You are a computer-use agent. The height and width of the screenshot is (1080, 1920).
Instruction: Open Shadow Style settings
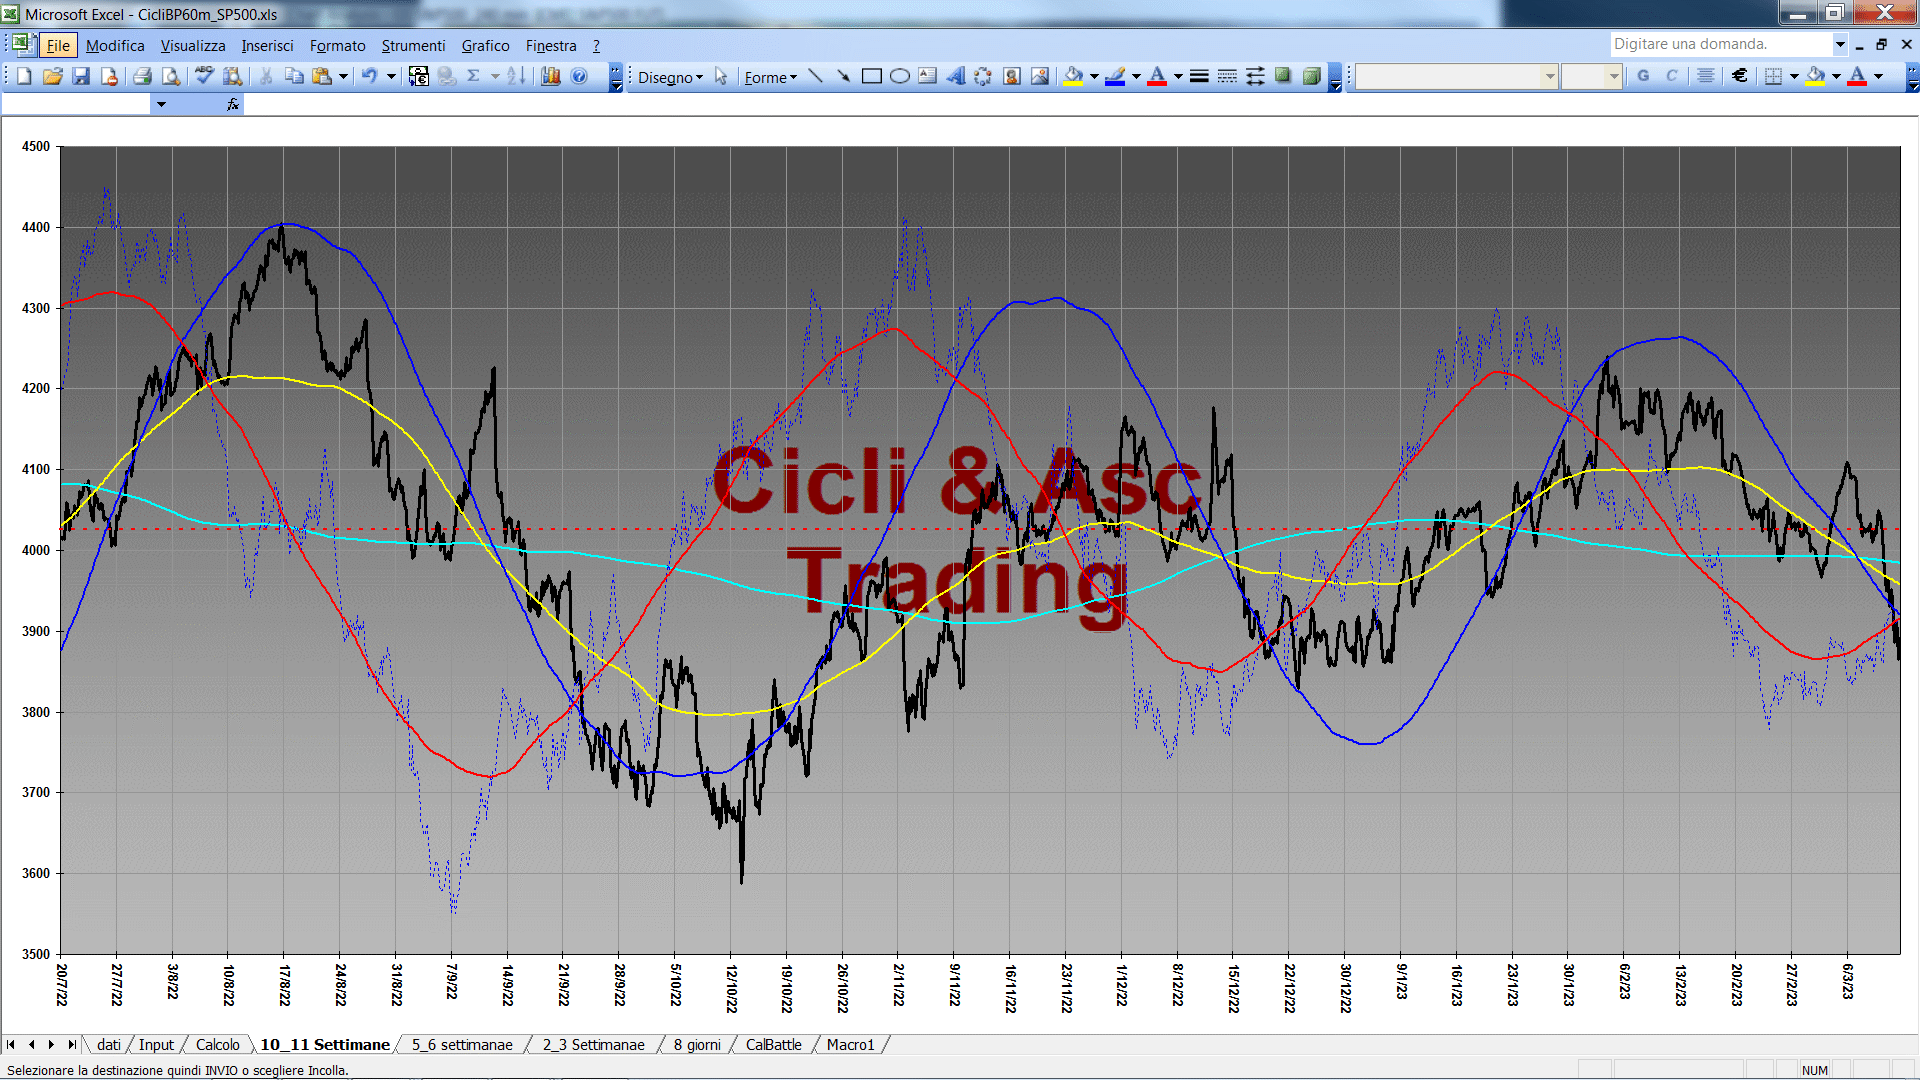point(1283,76)
